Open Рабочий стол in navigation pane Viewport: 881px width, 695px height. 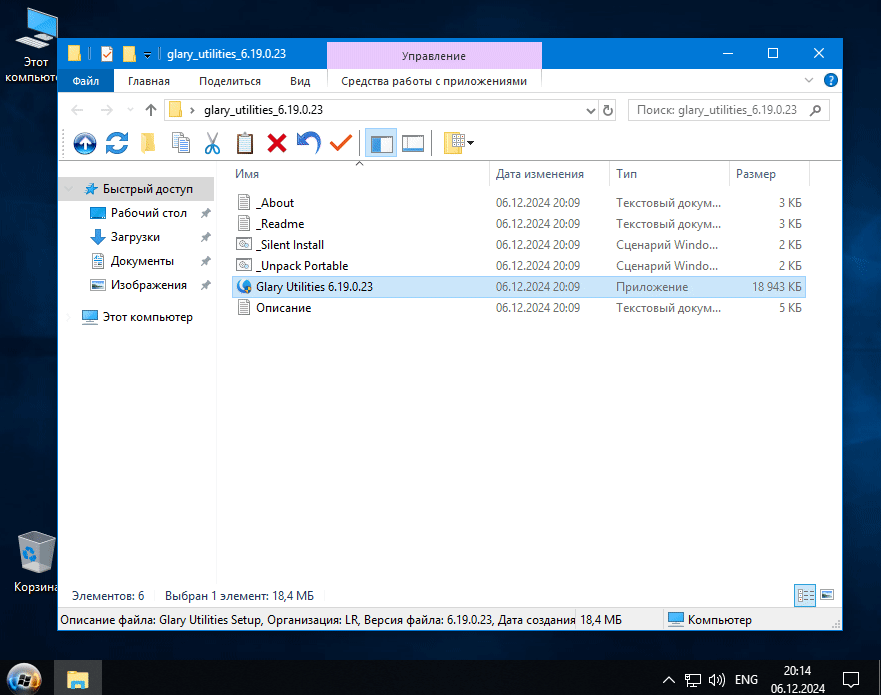[x=148, y=213]
